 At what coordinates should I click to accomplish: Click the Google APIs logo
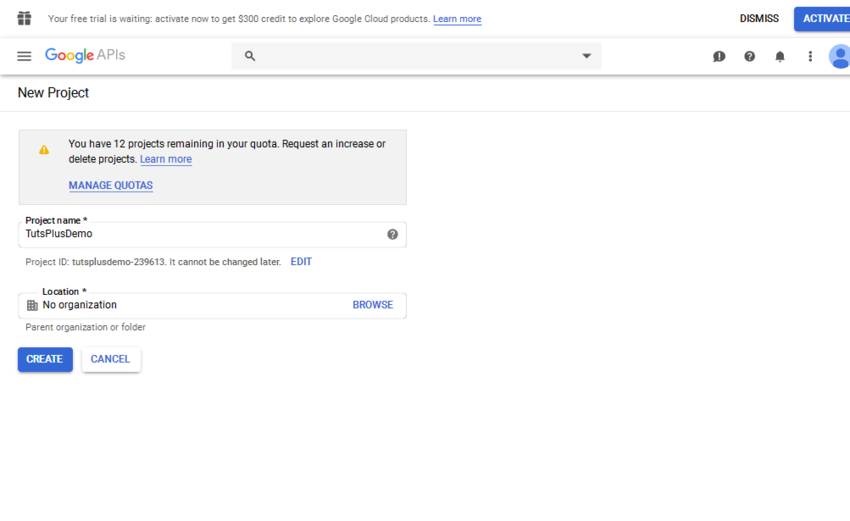click(85, 56)
